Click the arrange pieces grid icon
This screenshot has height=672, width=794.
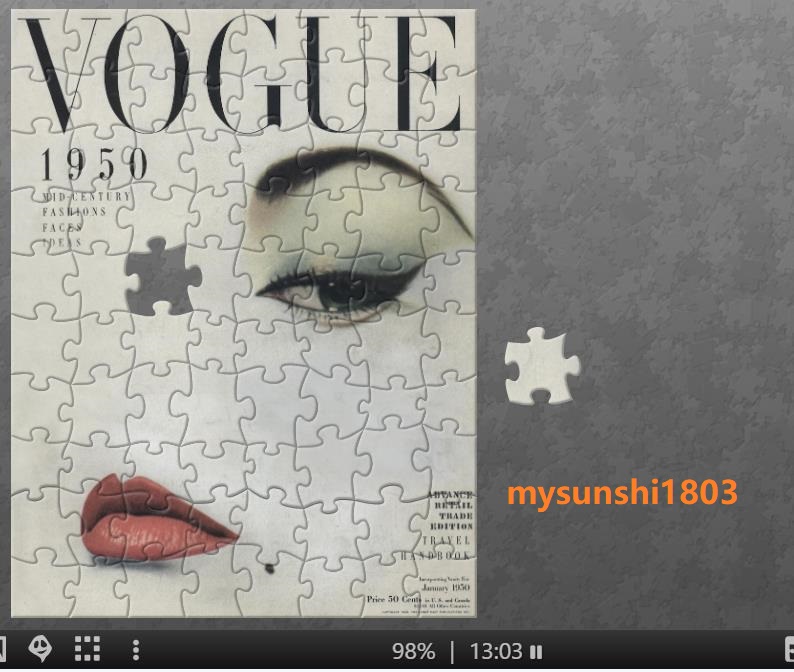(88, 649)
